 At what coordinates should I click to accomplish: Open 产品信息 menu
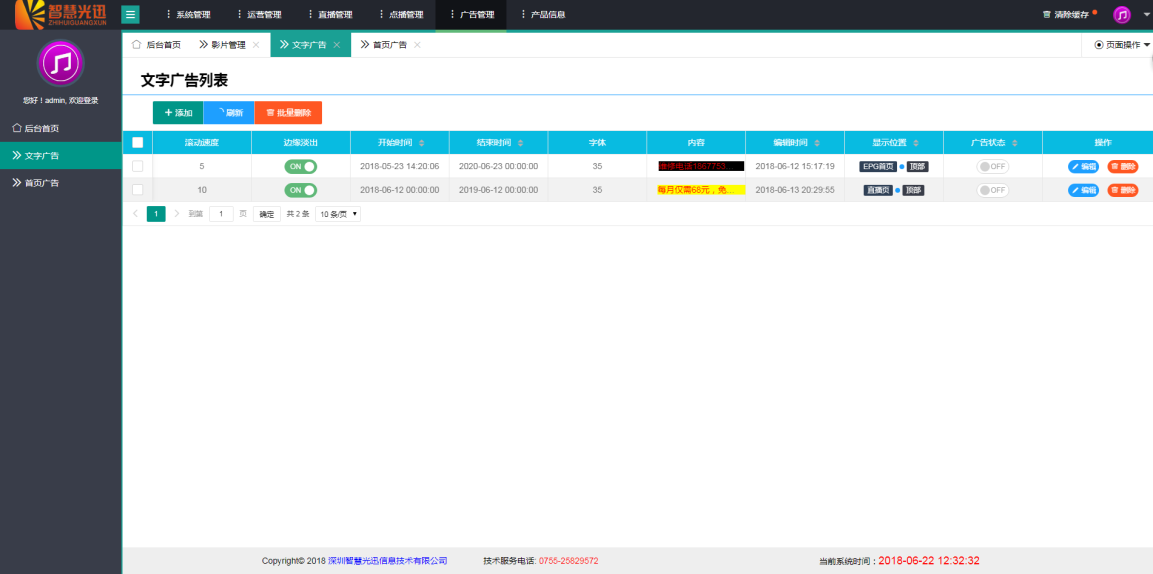[x=542, y=15]
